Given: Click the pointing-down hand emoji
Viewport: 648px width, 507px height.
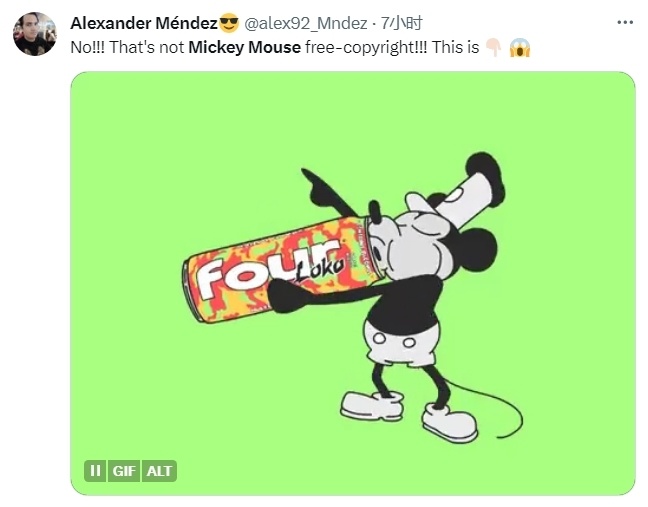Looking at the screenshot, I should click(493, 48).
